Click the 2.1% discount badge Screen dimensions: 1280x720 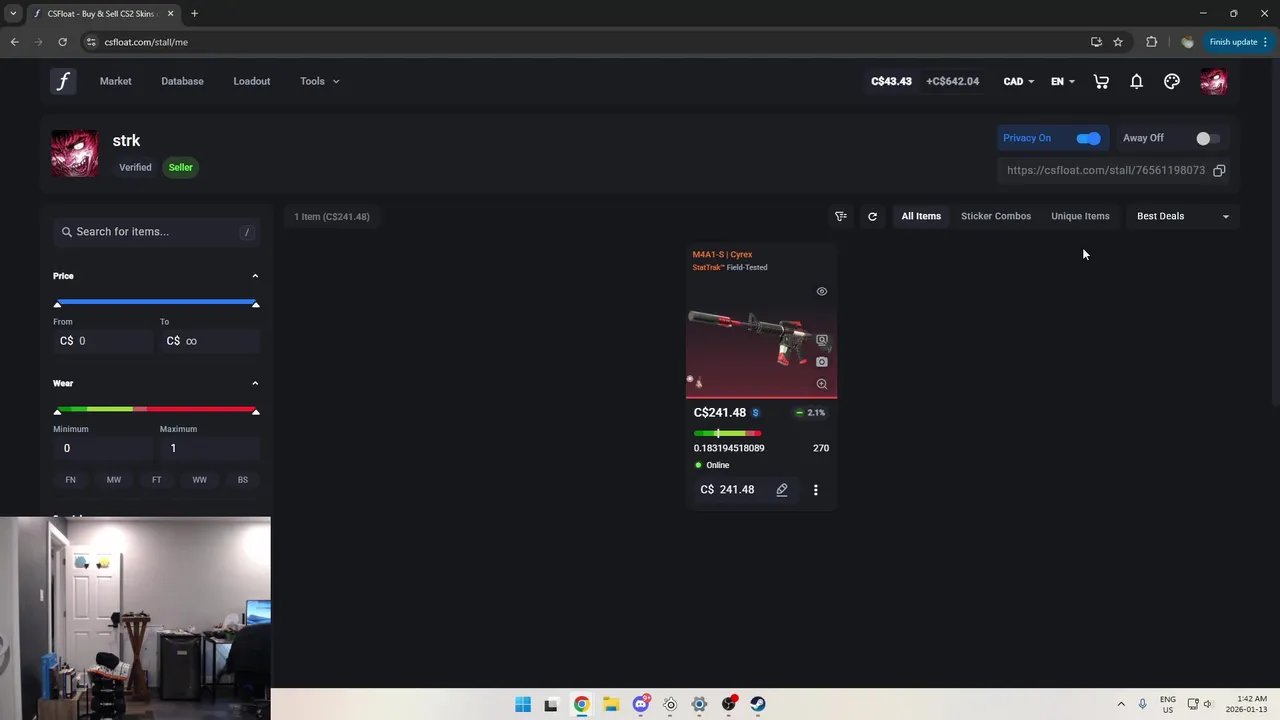point(810,413)
